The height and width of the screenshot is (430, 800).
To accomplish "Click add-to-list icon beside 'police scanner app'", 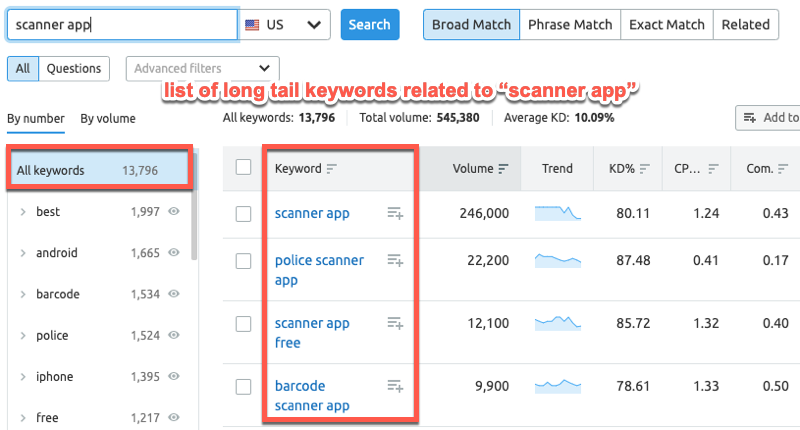I will [395, 261].
